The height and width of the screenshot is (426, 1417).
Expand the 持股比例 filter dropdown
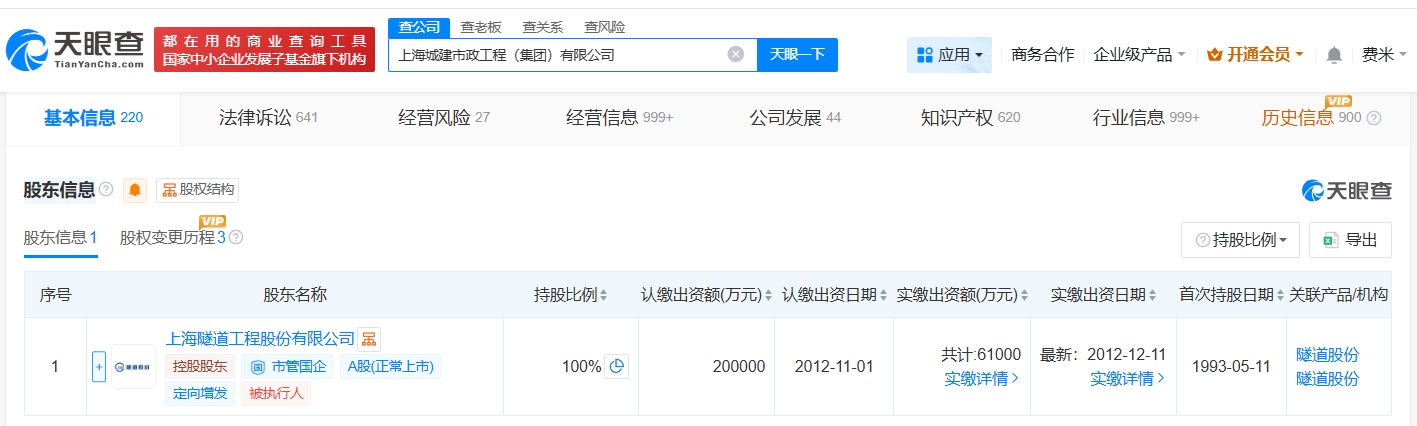point(1240,240)
